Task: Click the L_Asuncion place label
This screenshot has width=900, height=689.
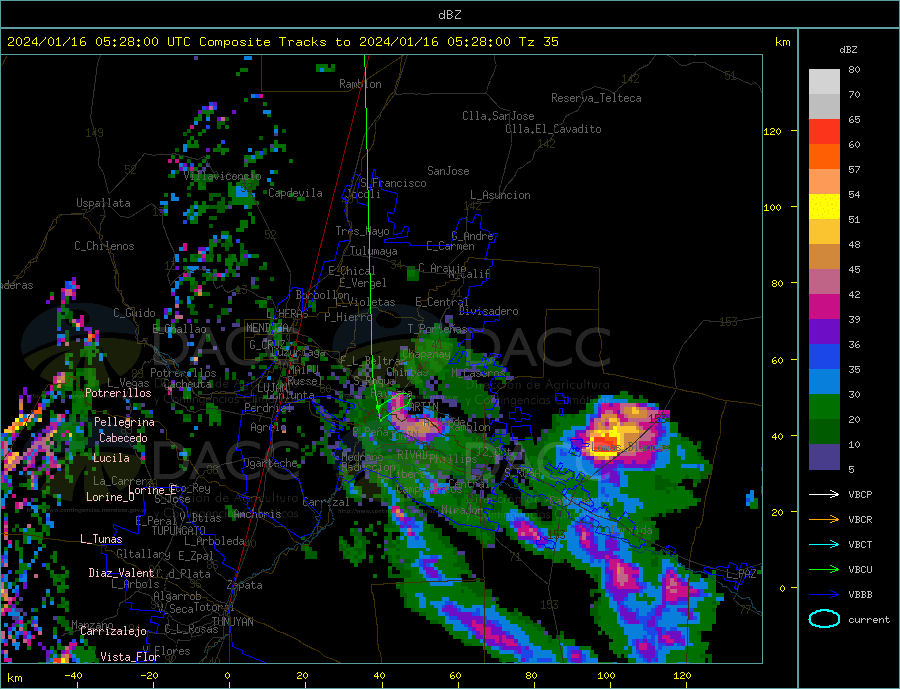Action: [x=501, y=195]
